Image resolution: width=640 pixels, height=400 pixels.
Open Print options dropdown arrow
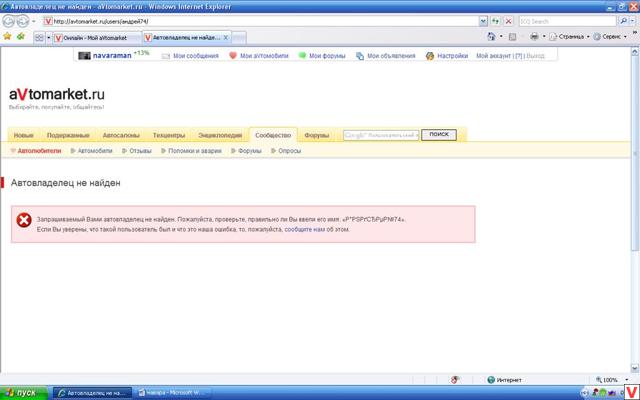pyautogui.click(x=544, y=37)
